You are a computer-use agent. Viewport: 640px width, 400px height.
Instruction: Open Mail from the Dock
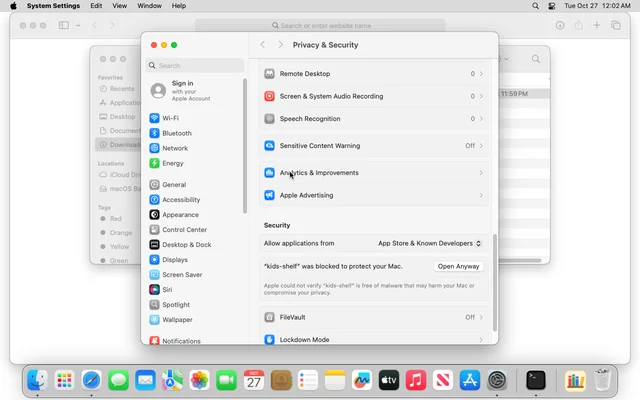point(145,380)
